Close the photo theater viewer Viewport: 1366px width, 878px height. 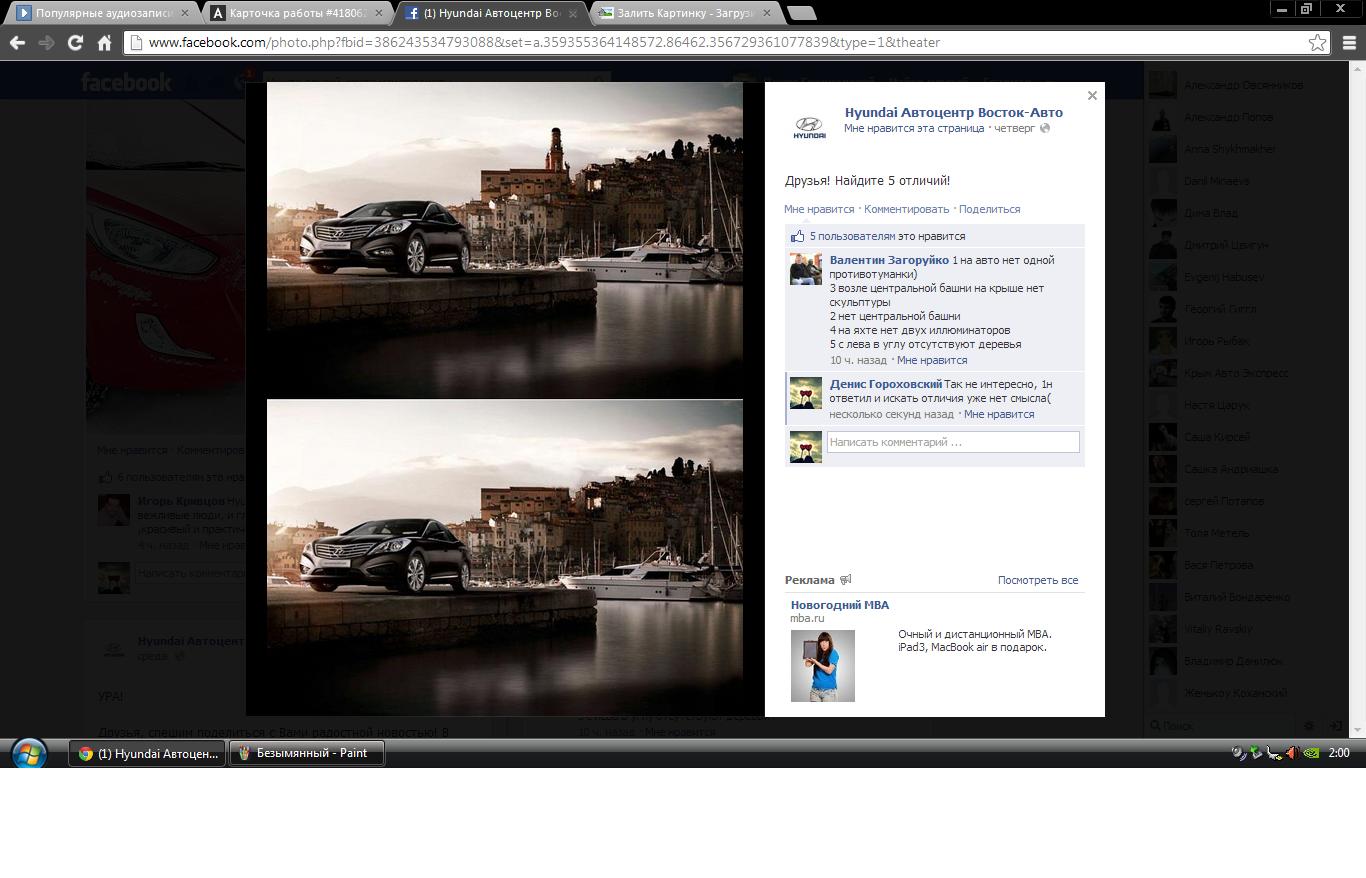[1092, 96]
